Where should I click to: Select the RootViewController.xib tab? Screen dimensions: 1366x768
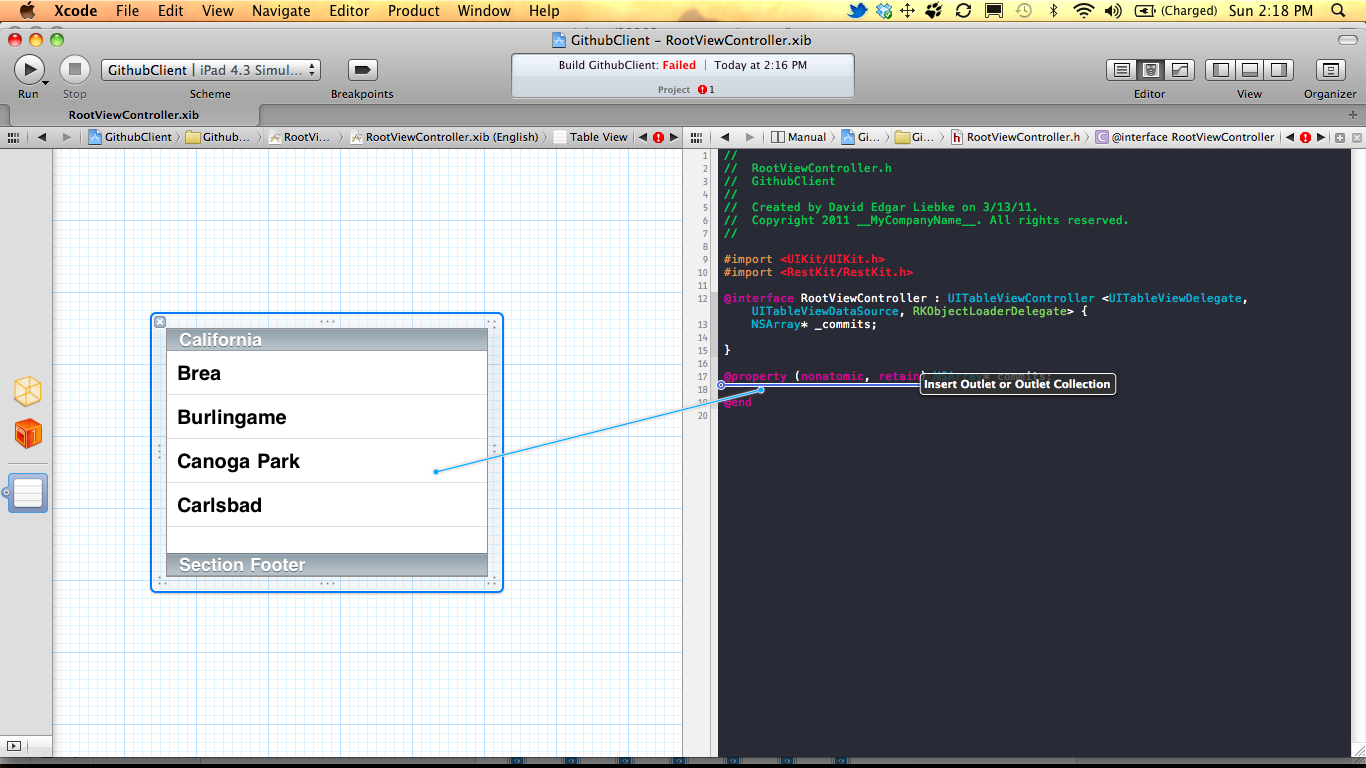[133, 115]
